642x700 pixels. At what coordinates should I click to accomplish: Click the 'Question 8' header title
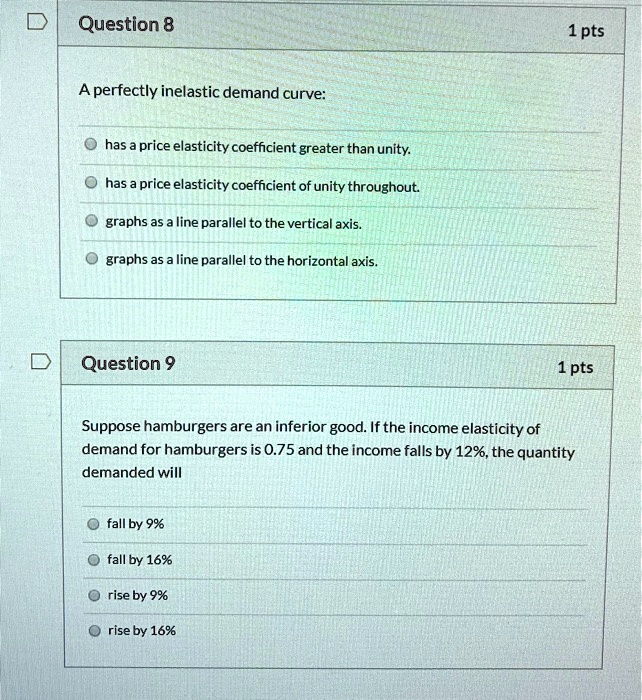pos(126,24)
